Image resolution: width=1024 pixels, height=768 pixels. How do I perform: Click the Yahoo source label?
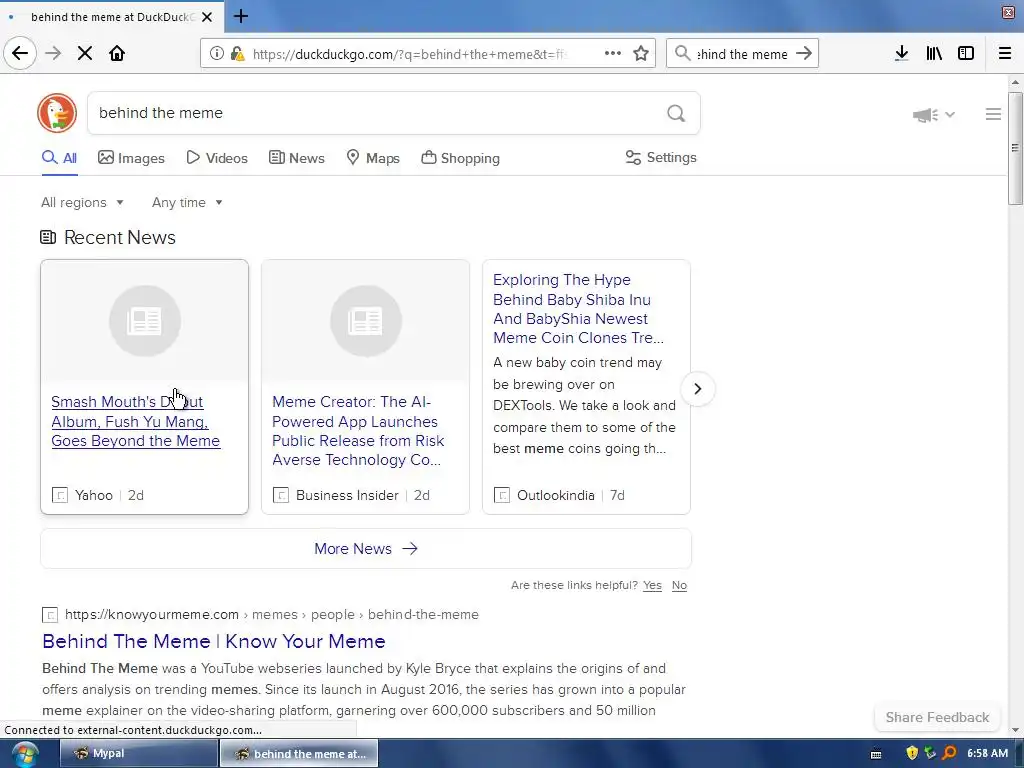93,495
